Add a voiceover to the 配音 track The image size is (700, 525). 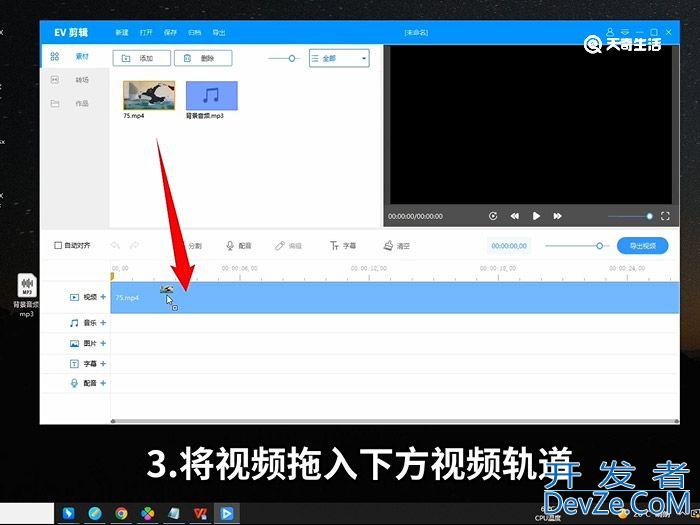103,383
